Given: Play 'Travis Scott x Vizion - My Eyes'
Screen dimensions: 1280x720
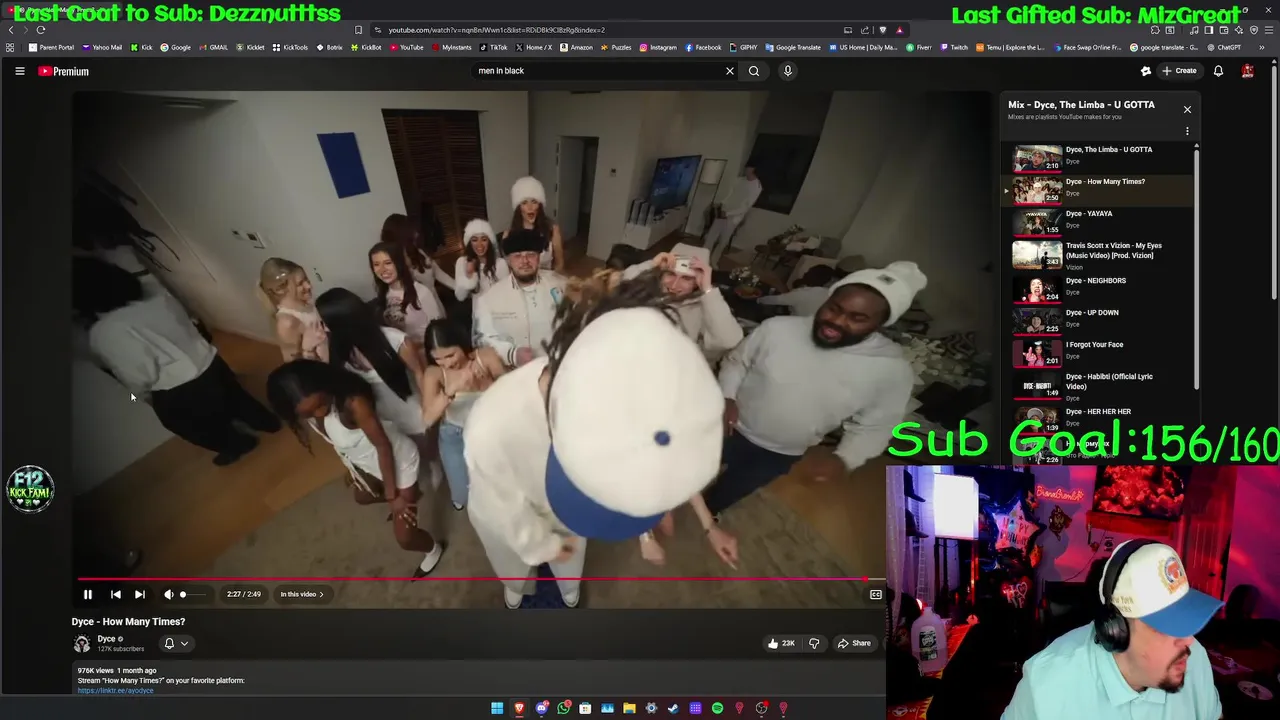Looking at the screenshot, I should (x=1099, y=255).
